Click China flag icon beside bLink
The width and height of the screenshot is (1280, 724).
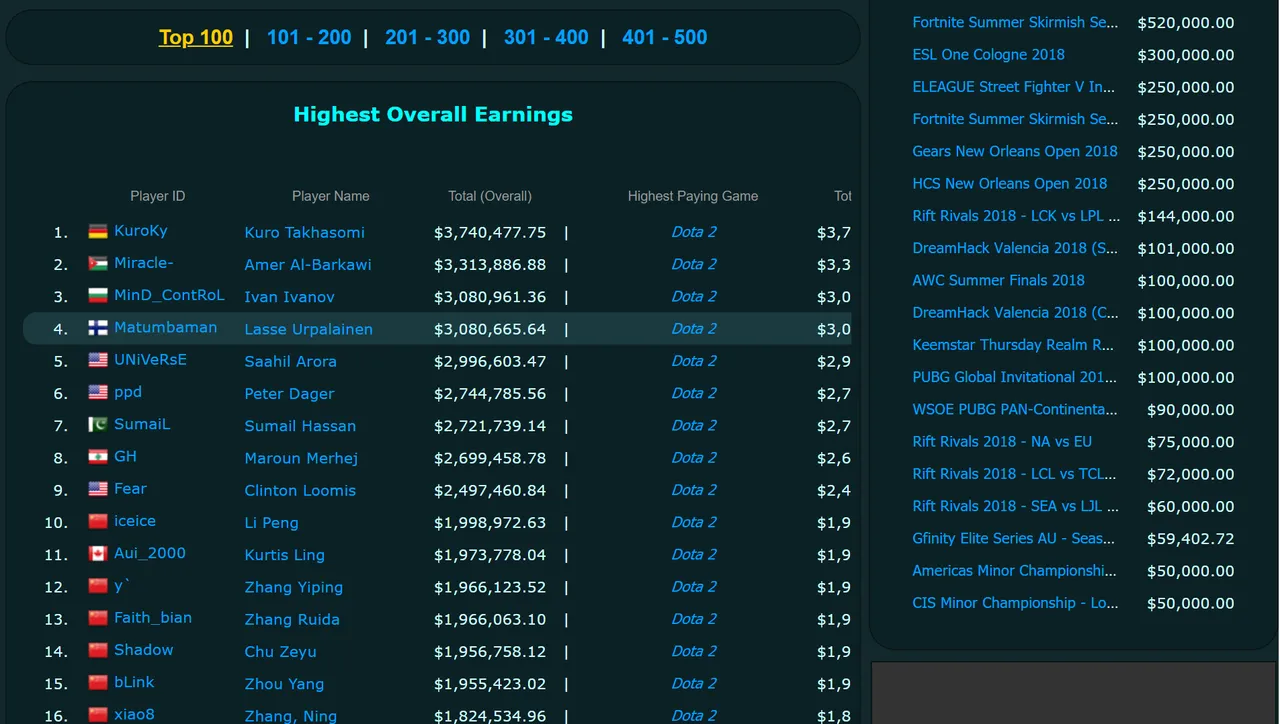(98, 683)
